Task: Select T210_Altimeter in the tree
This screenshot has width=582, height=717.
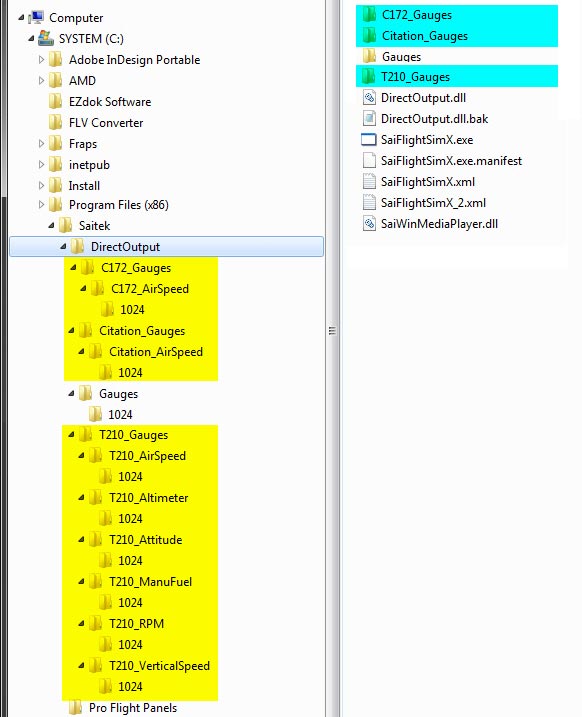Action: [x=149, y=498]
